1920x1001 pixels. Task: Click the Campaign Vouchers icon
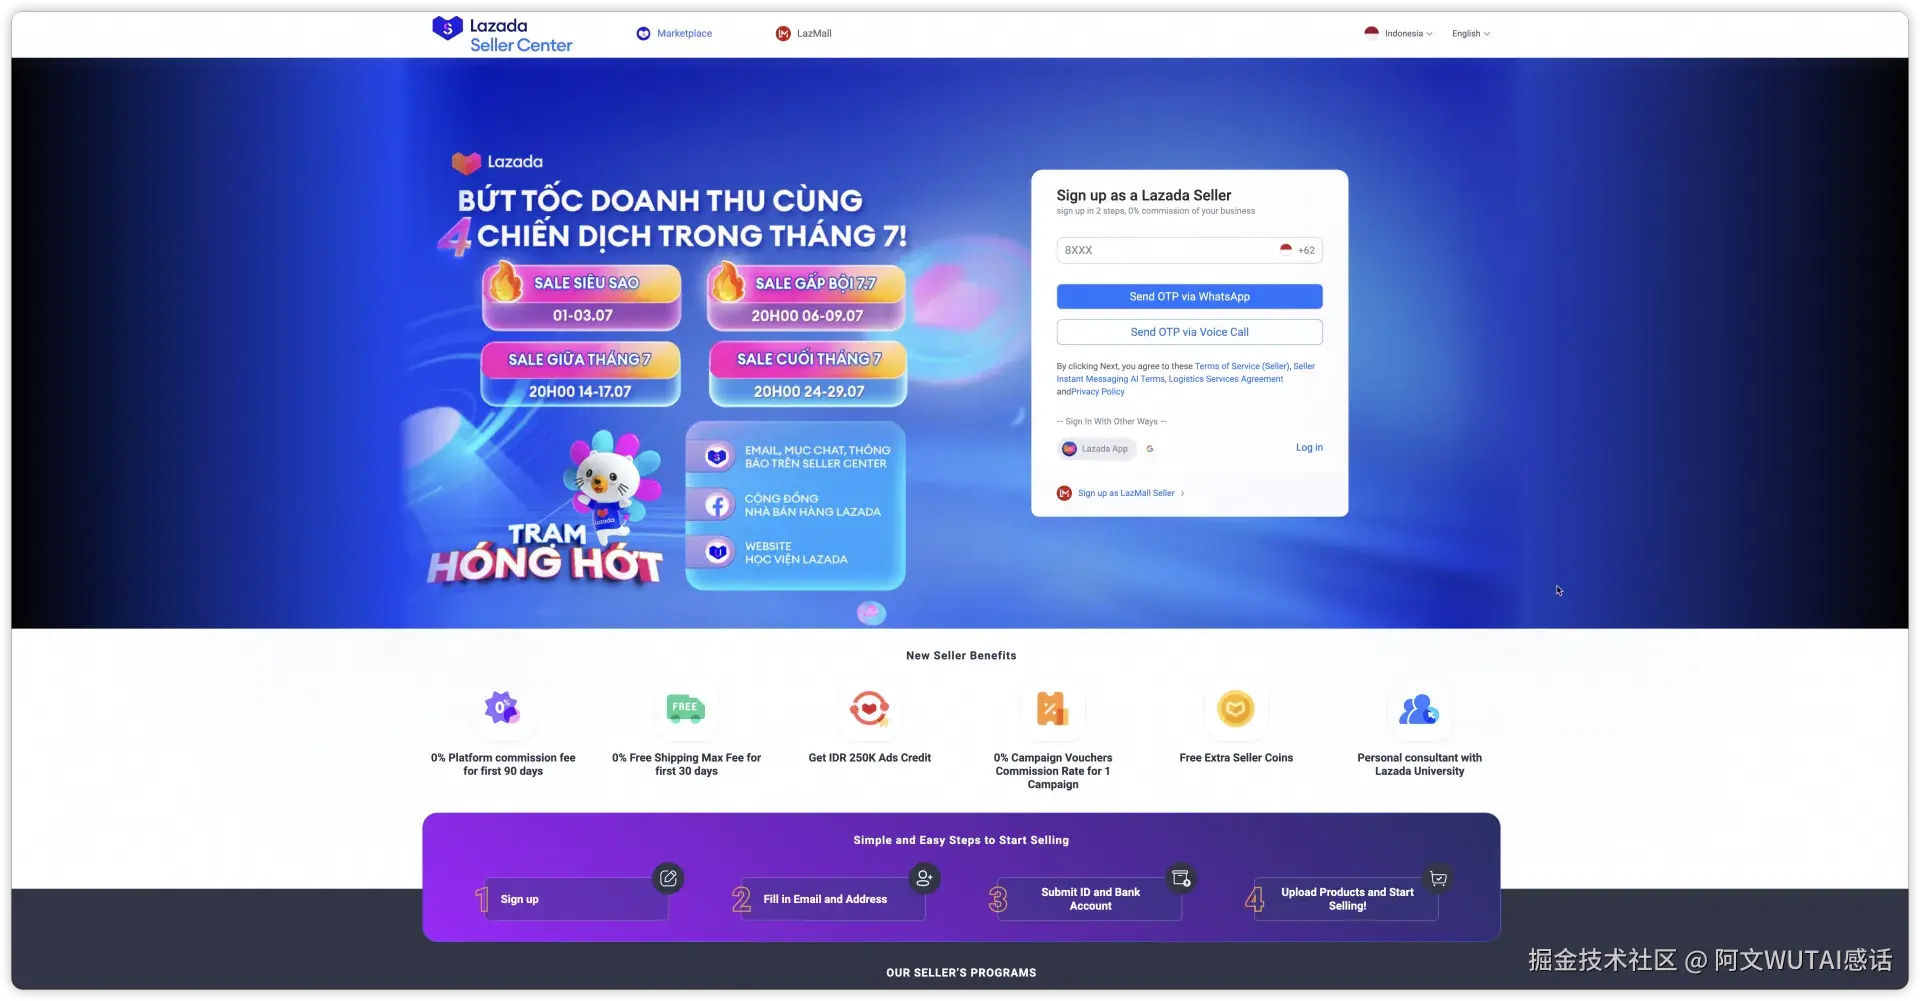click(1052, 709)
